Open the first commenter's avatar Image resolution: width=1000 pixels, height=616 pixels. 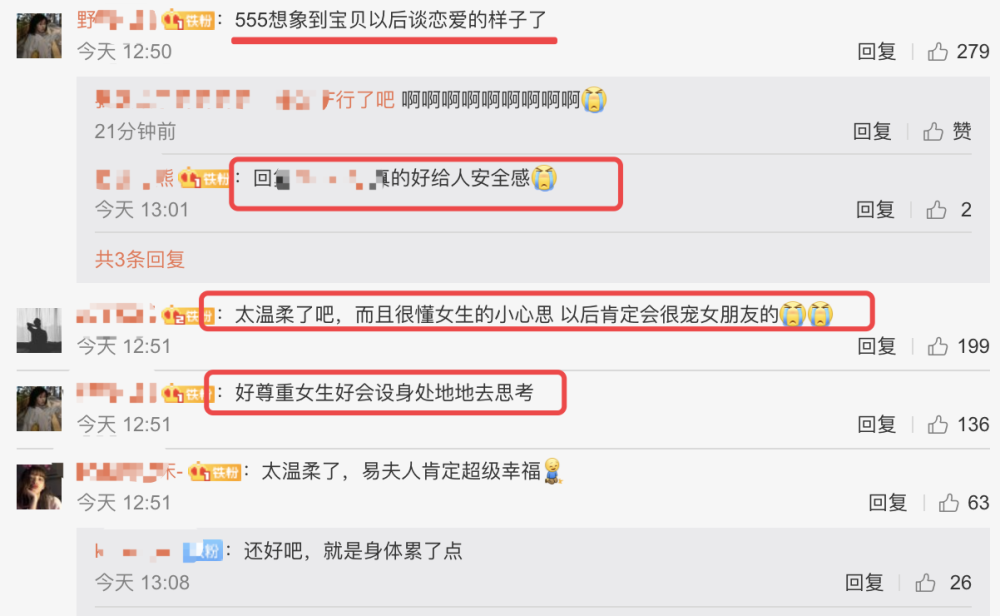coord(39,36)
